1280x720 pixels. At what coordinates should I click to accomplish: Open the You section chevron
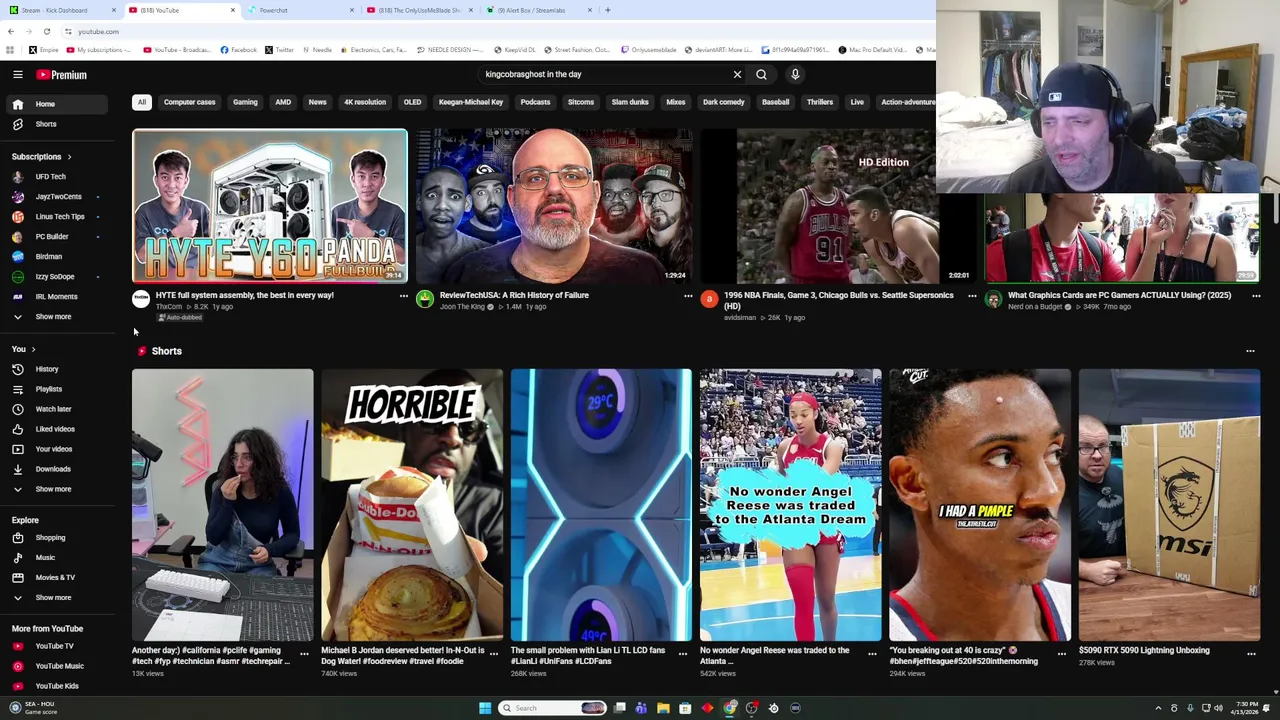(33, 349)
